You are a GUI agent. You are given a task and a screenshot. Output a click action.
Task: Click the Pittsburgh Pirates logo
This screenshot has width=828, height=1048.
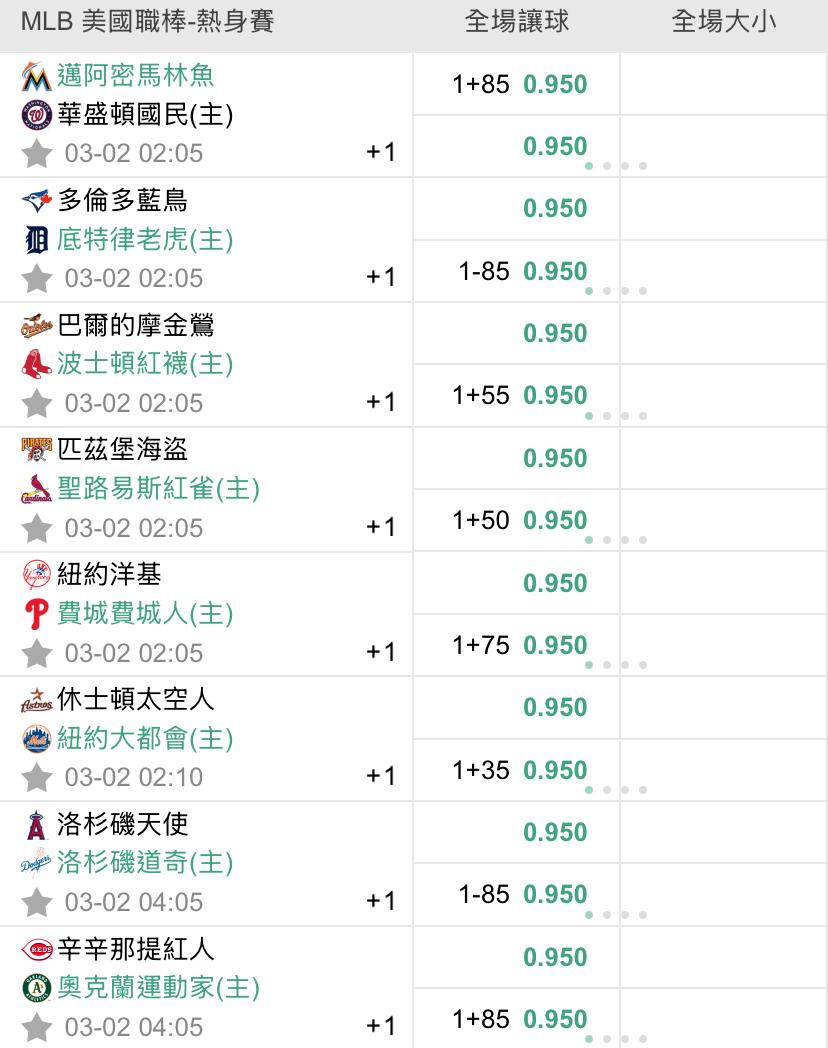coord(36,450)
